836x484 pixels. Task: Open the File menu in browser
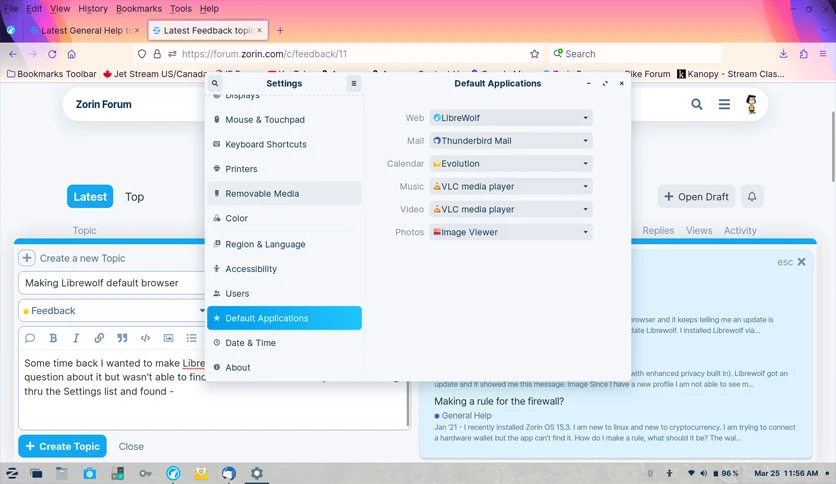tap(11, 9)
